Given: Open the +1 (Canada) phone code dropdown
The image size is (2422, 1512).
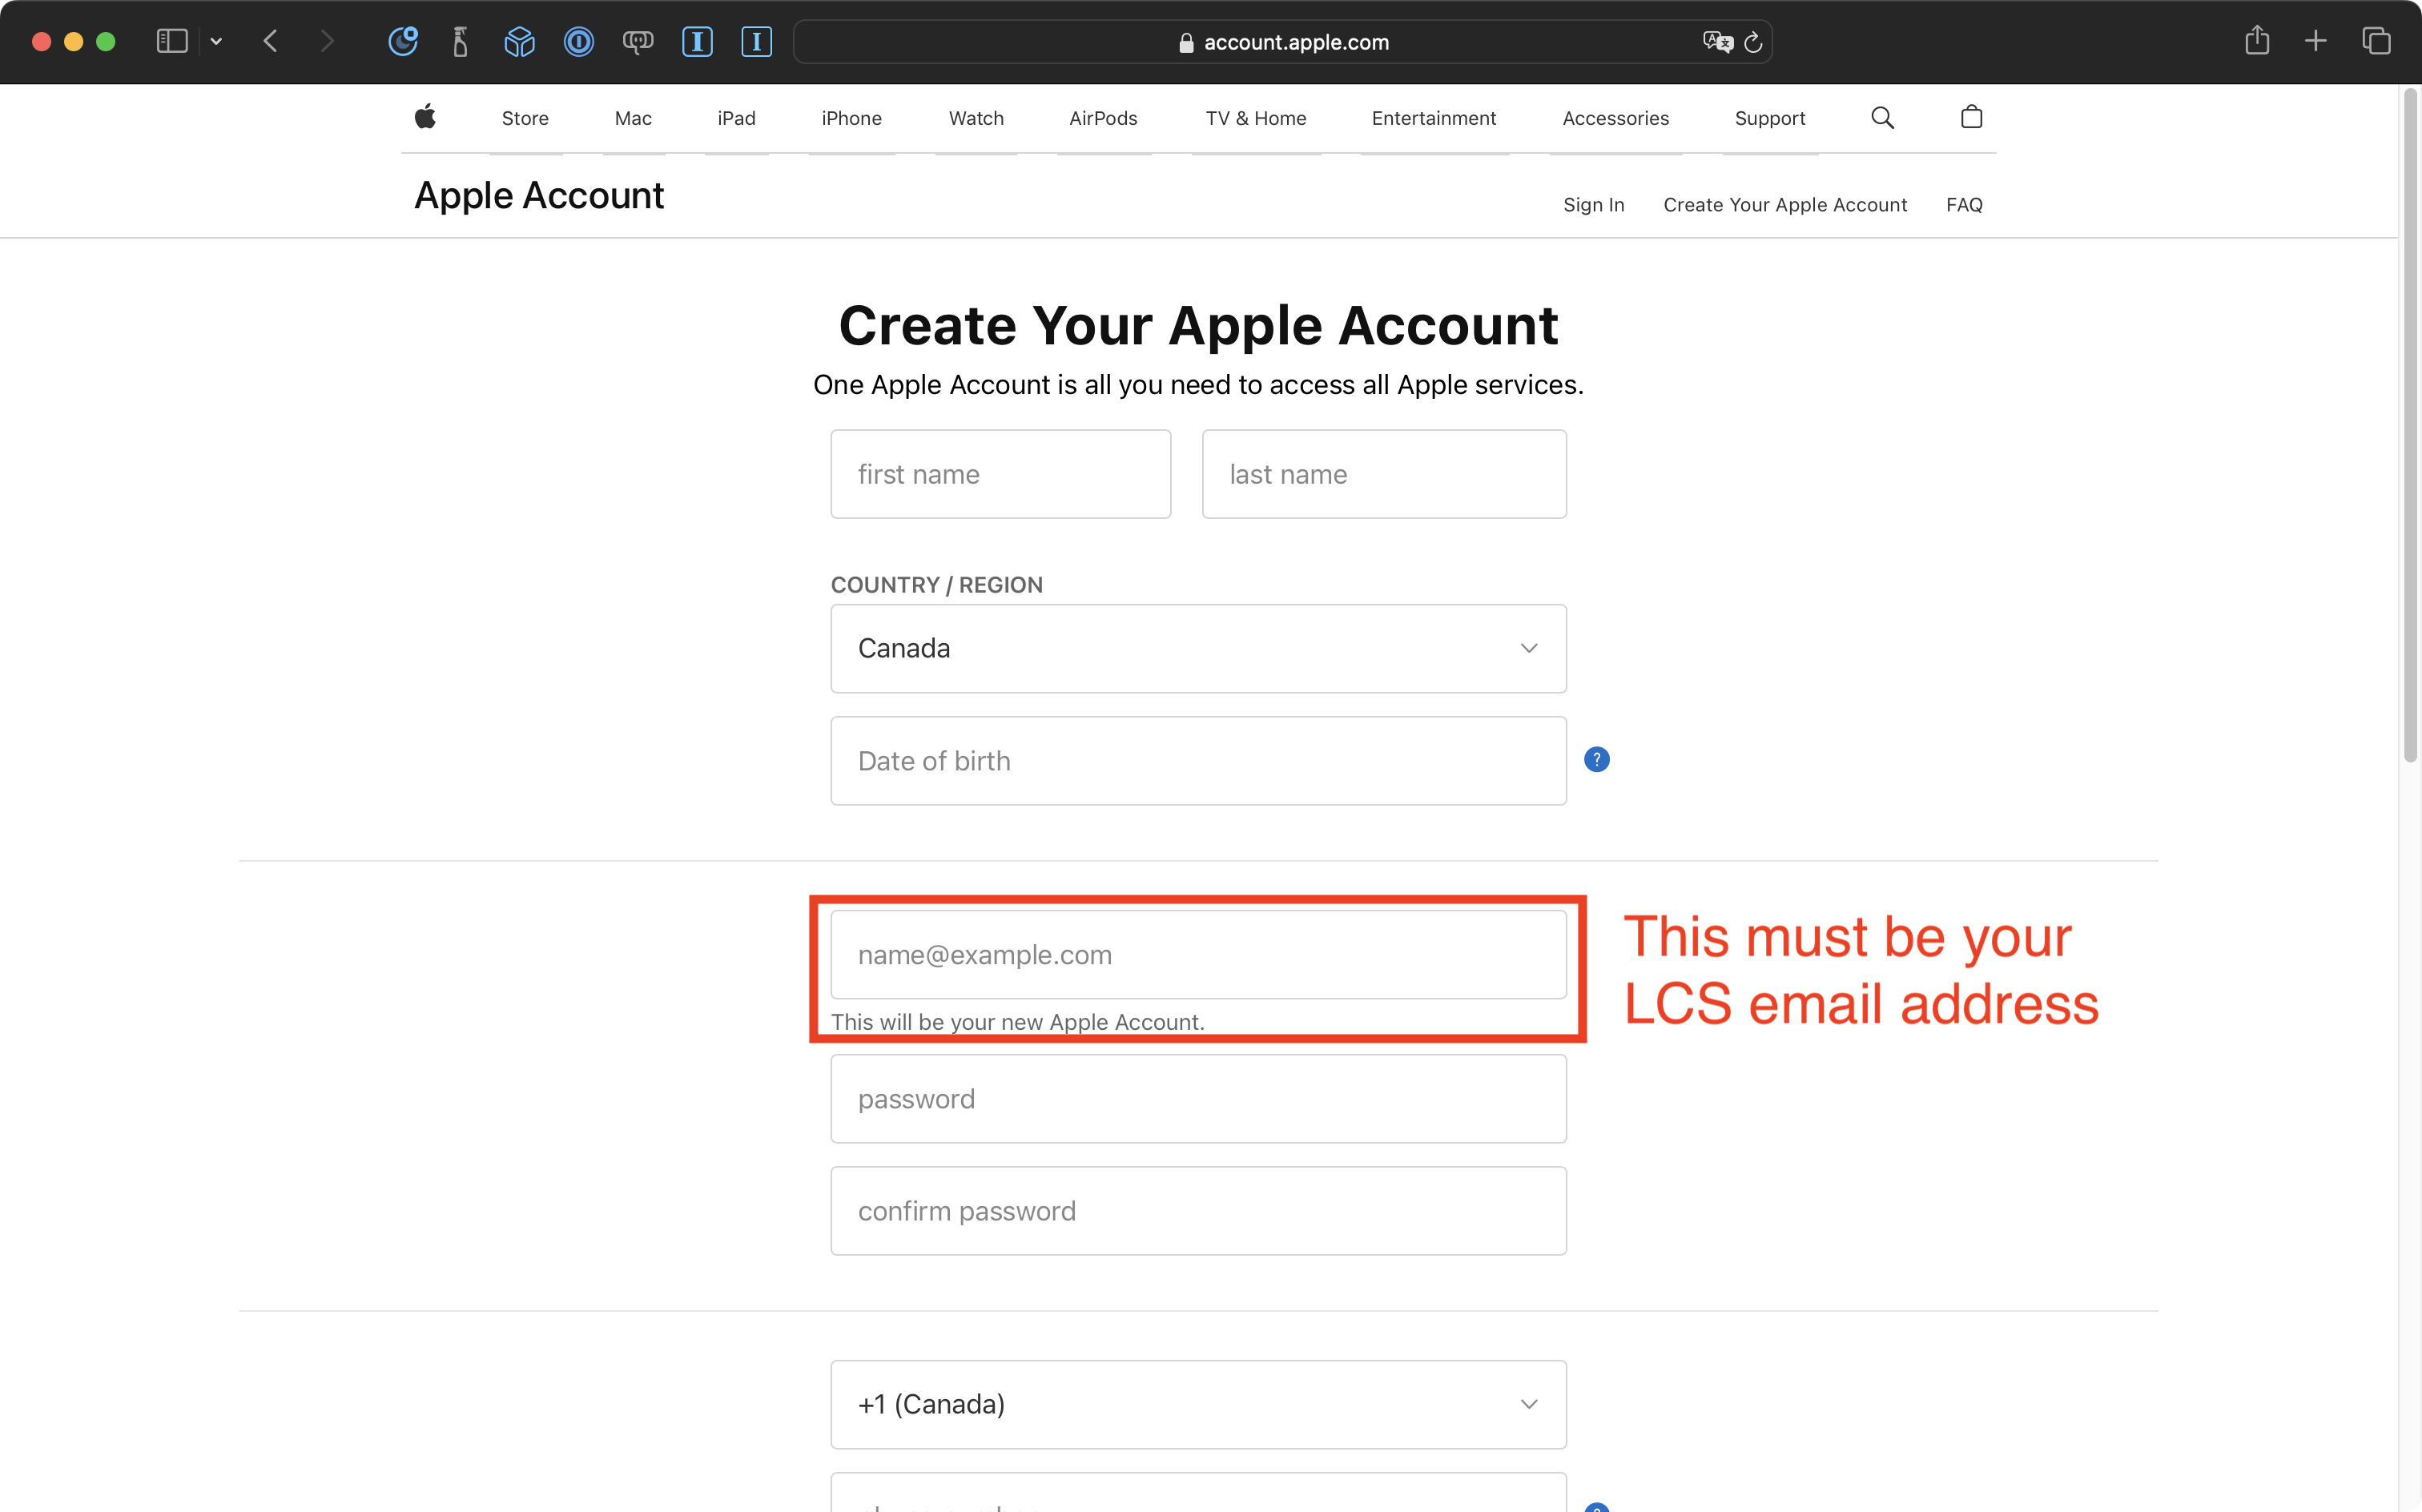Looking at the screenshot, I should point(1198,1404).
